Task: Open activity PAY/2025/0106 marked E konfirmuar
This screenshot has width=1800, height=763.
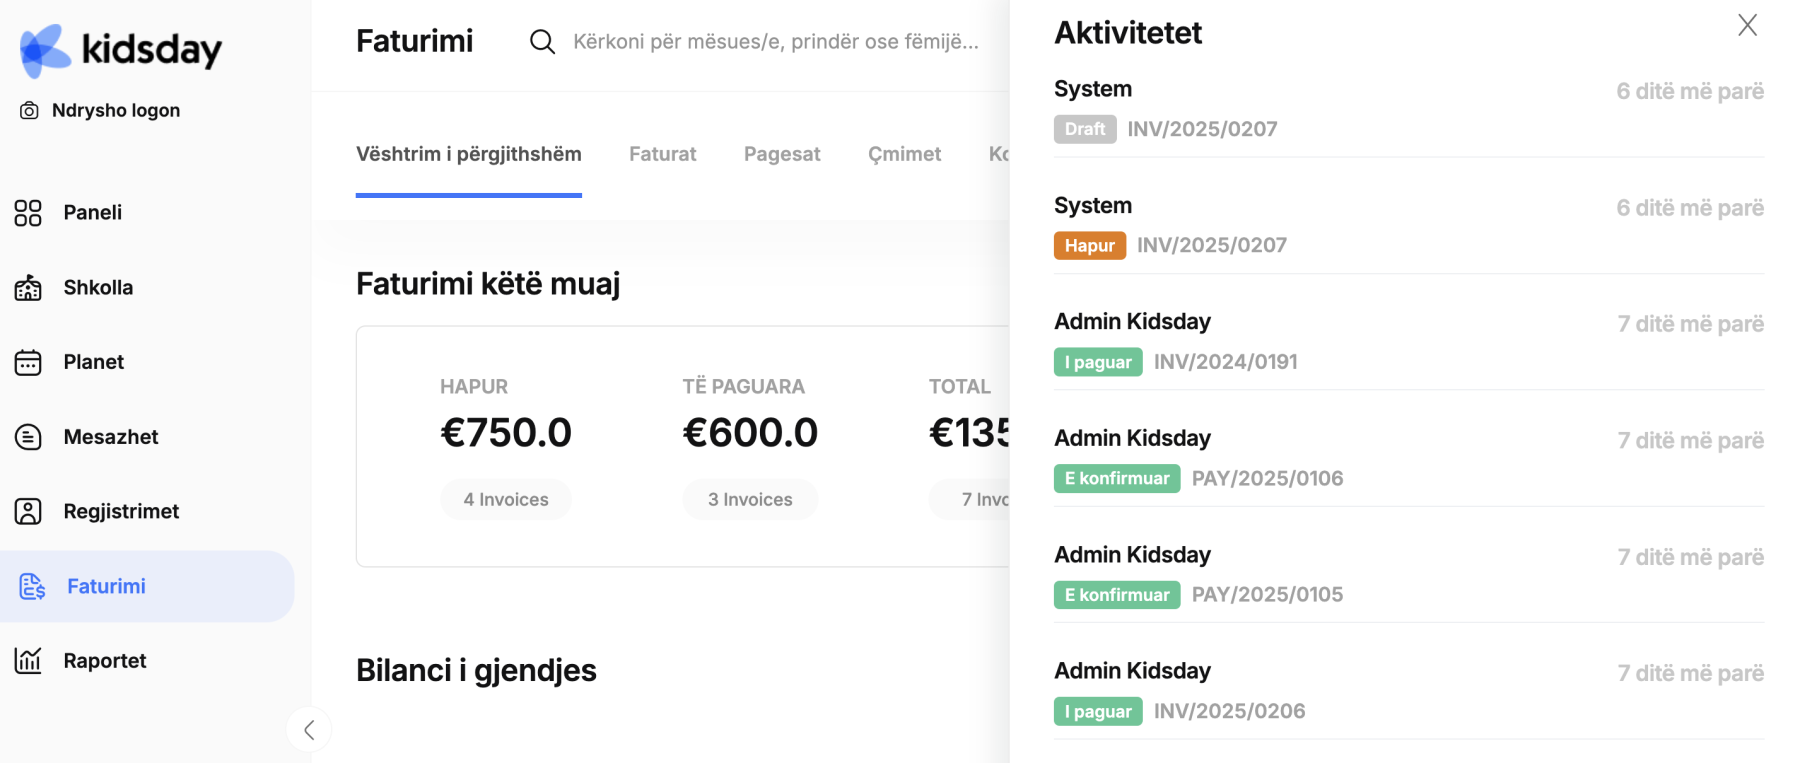Action: pos(1409,459)
